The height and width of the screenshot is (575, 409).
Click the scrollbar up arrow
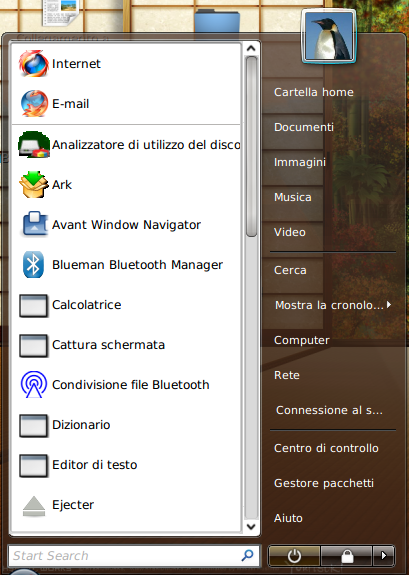coord(251,48)
